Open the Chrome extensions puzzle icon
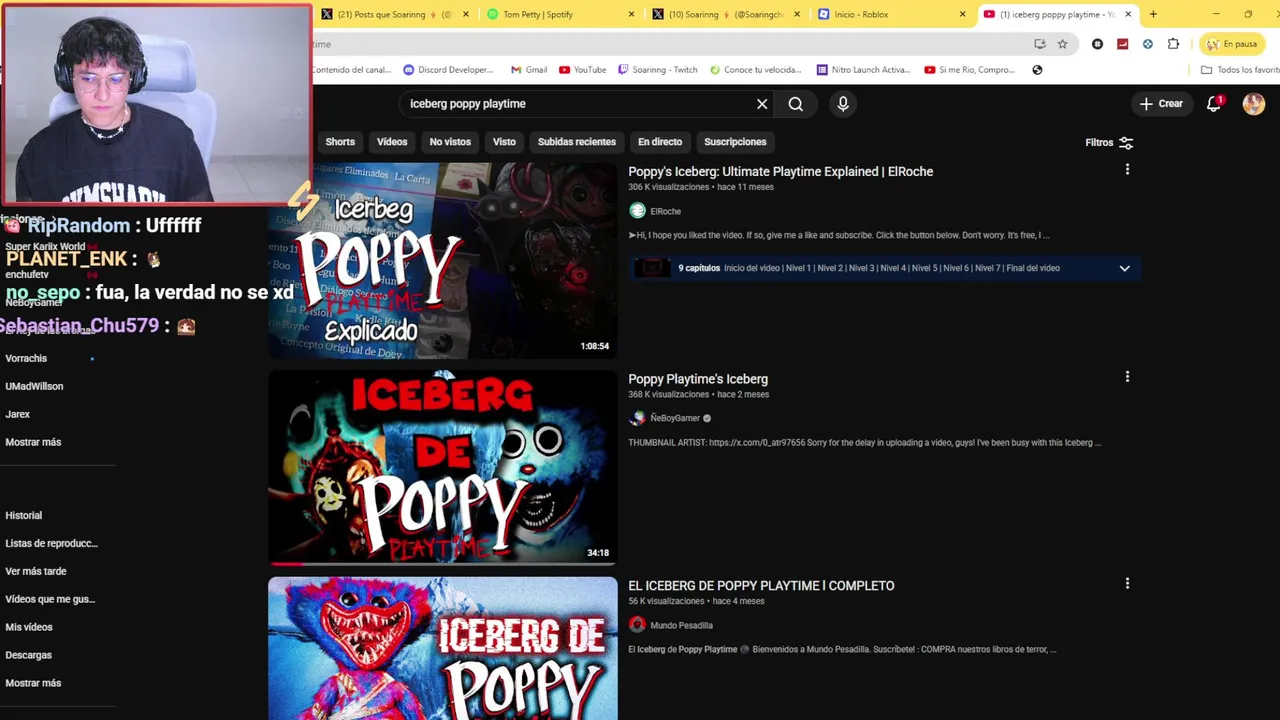Viewport: 1280px width, 720px height. pos(1173,44)
